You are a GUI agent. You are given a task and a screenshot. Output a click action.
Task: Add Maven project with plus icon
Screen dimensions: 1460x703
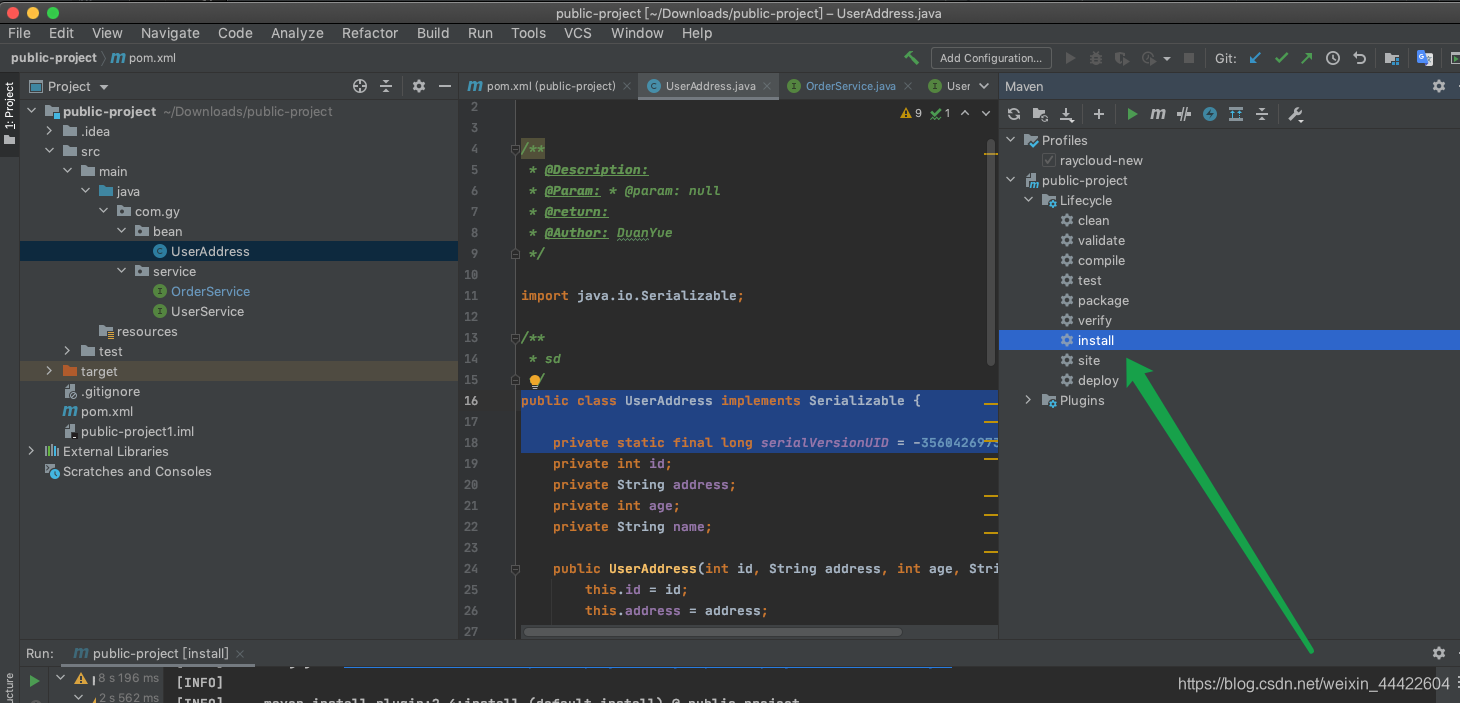point(1099,114)
